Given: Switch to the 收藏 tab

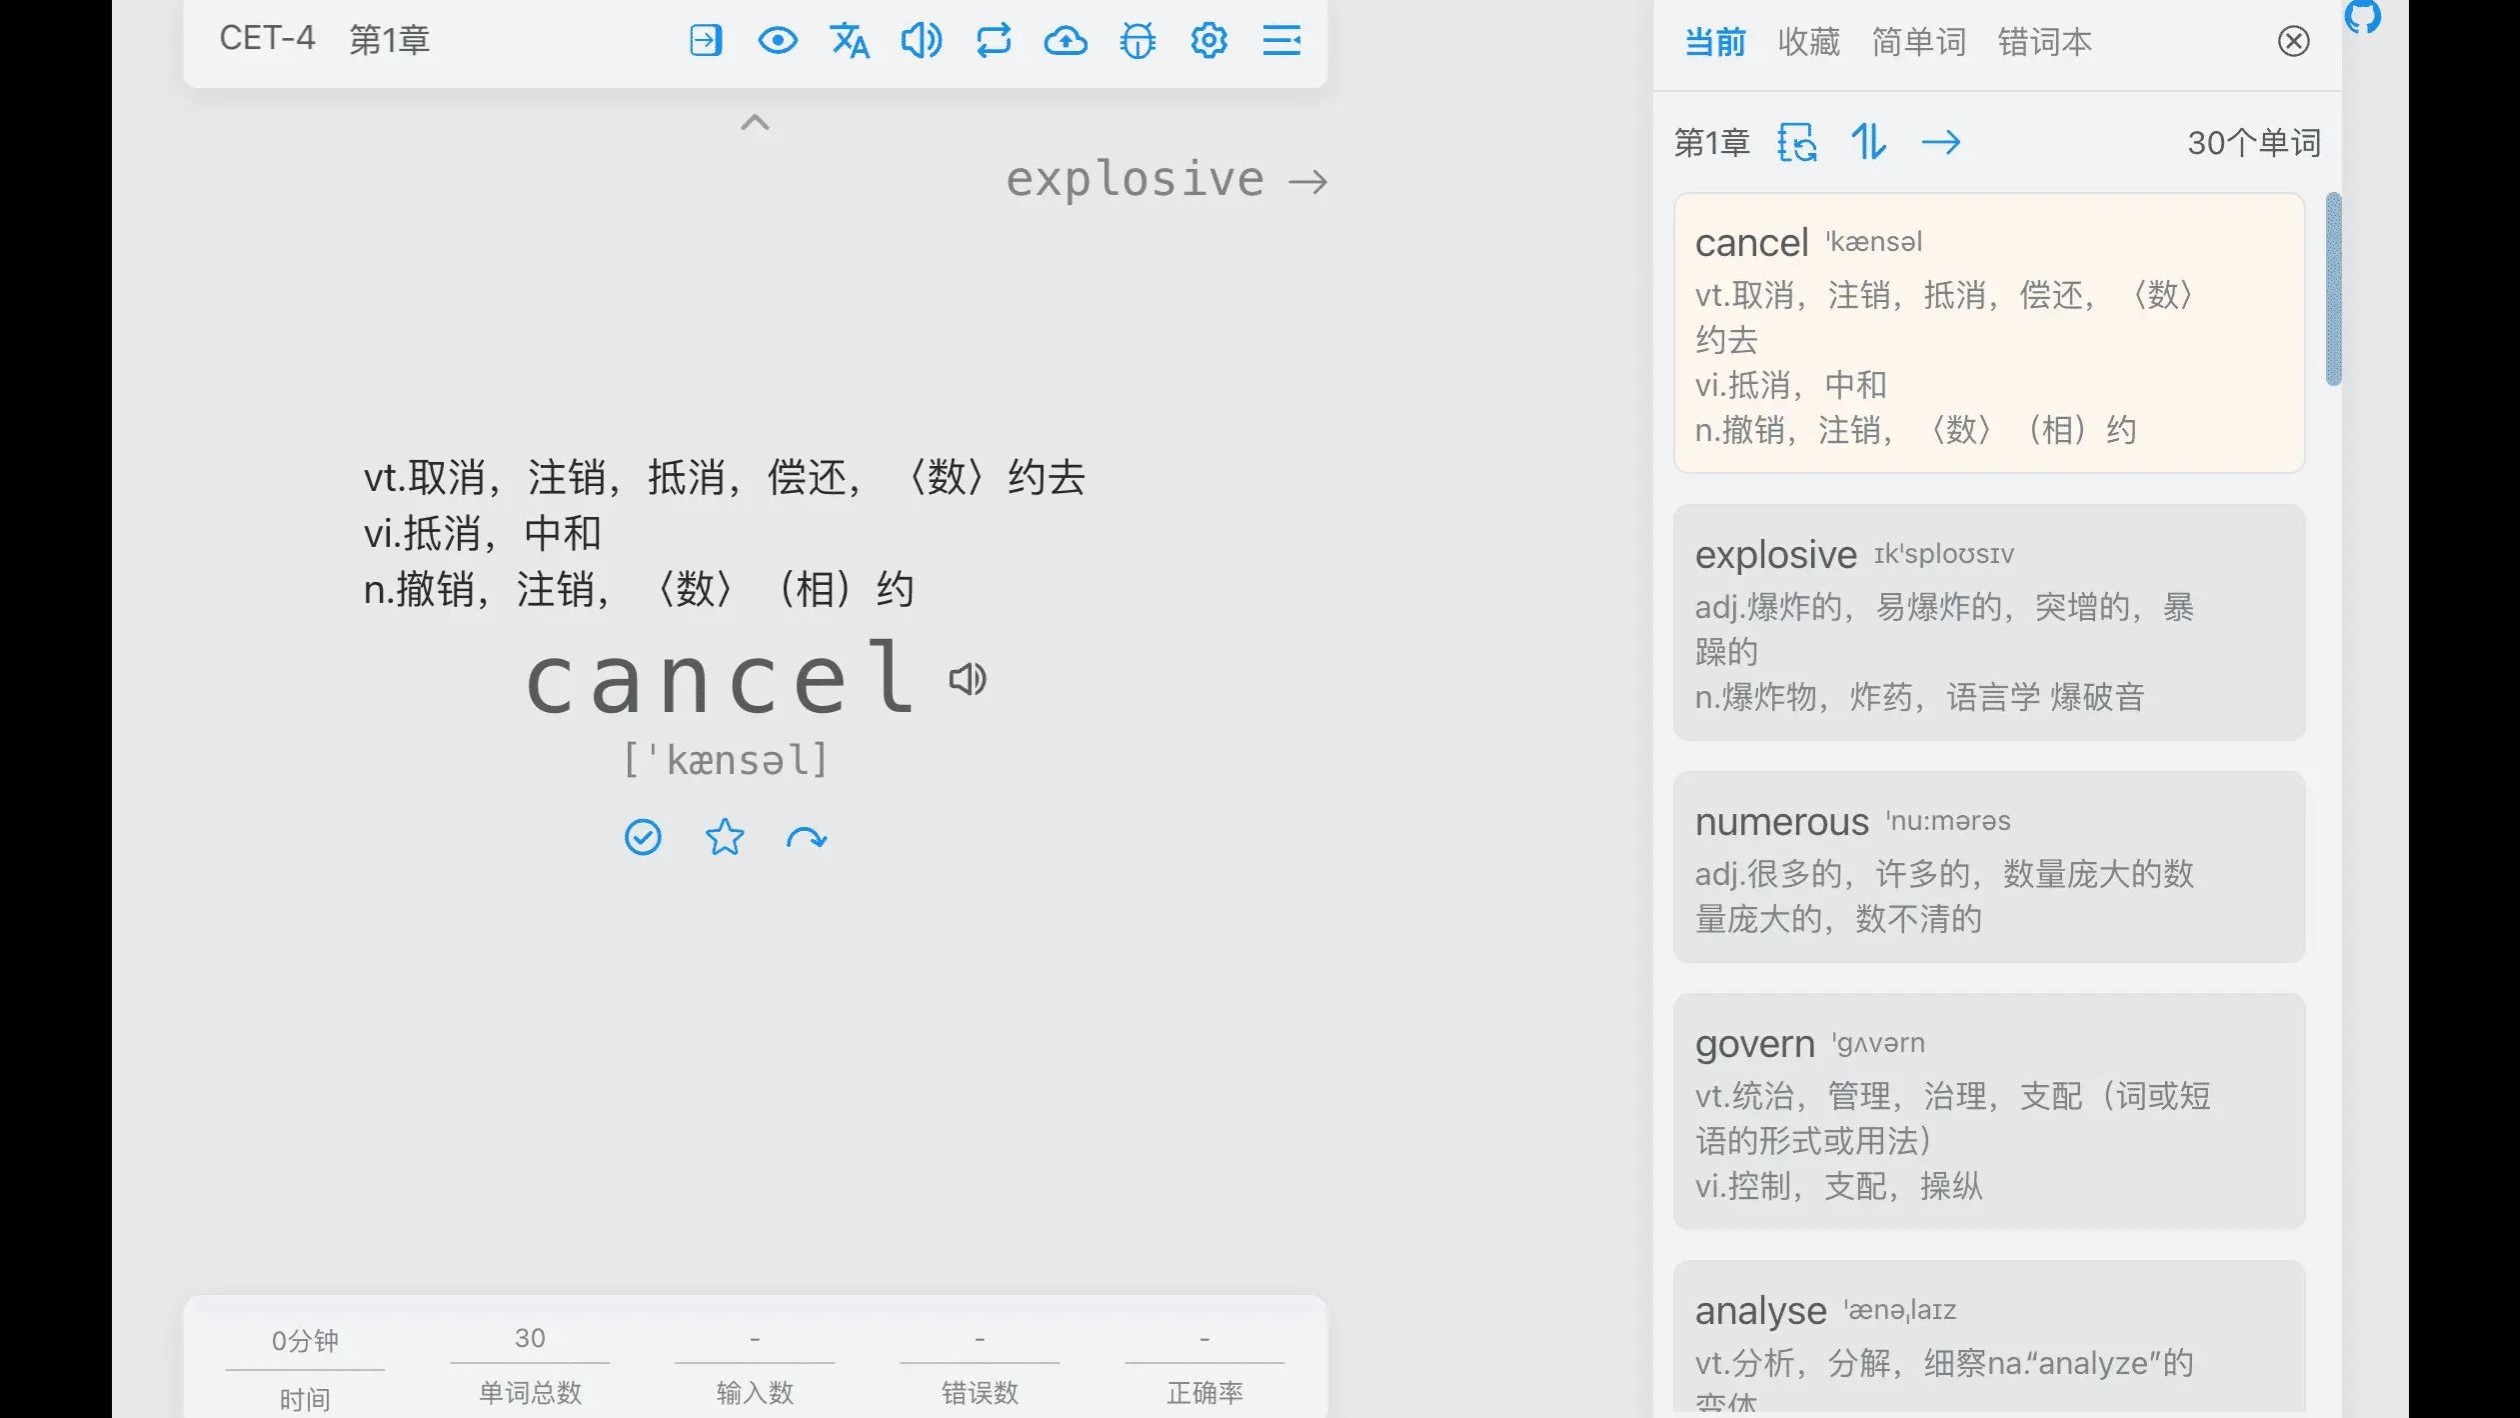Looking at the screenshot, I should point(1808,42).
